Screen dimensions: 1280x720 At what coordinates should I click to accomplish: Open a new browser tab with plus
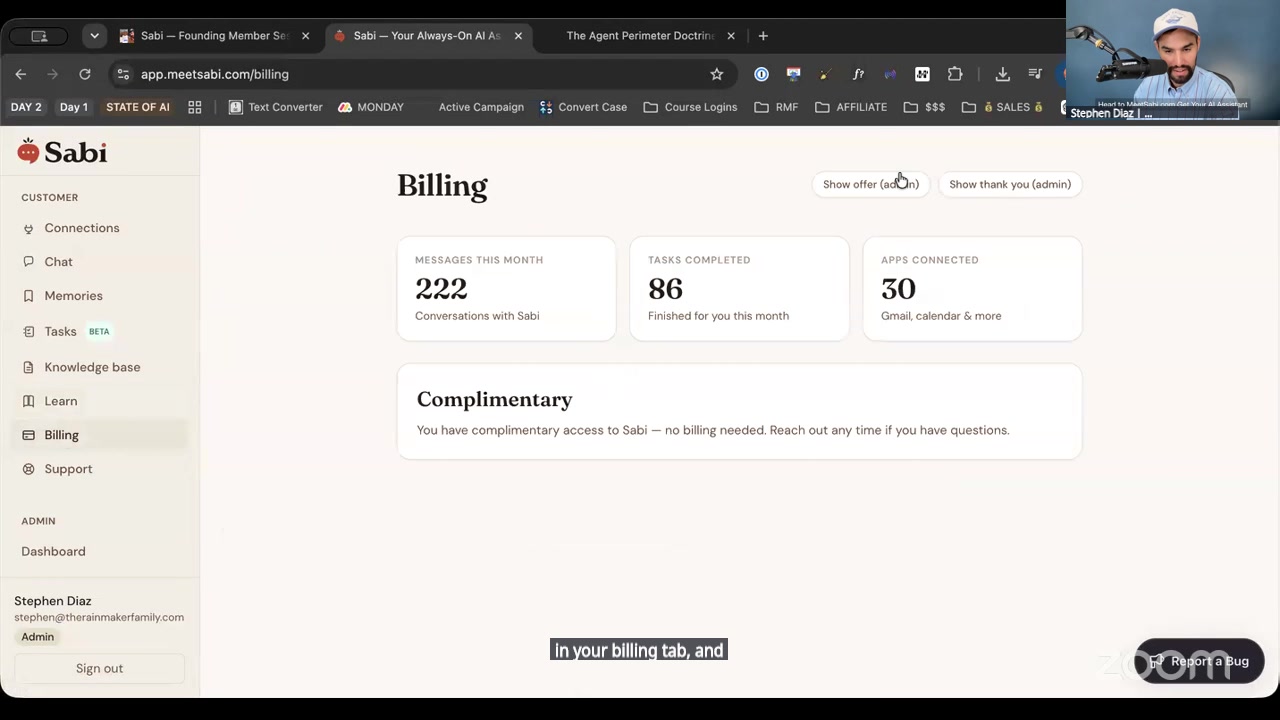click(x=763, y=36)
